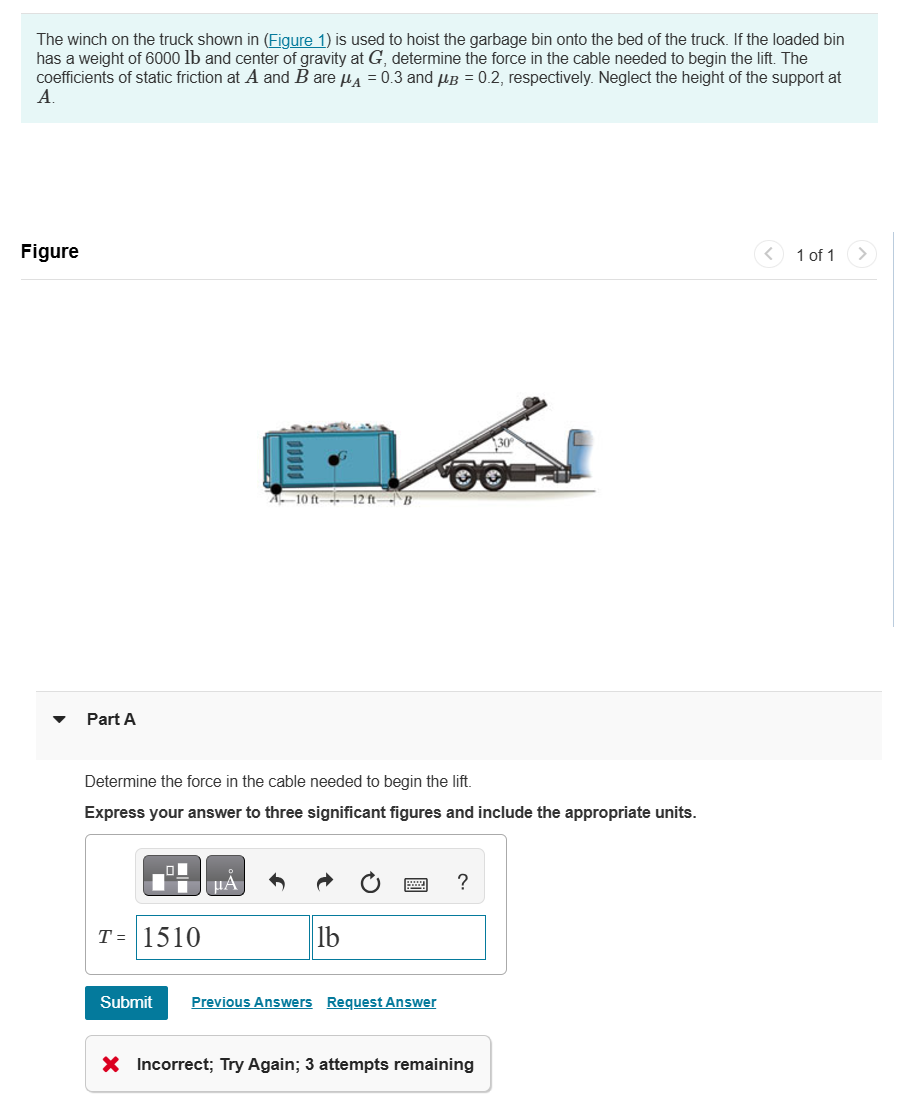Reset the answer with the circular arrow
This screenshot has height=1107, width=902.
pos(370,882)
